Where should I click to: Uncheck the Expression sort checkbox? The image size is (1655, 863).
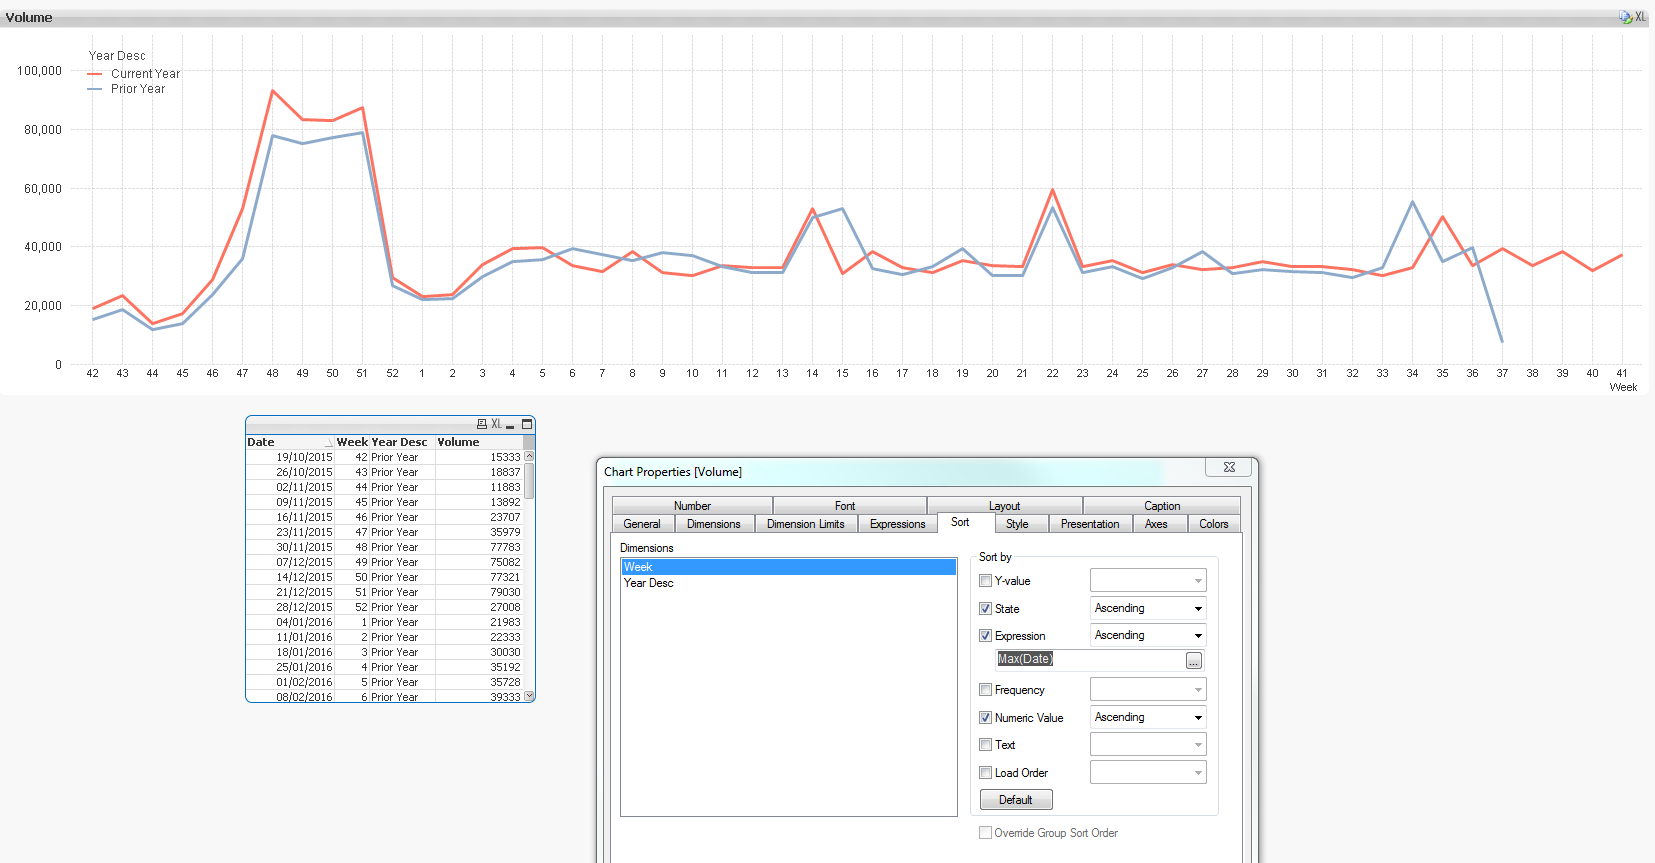pyautogui.click(x=986, y=636)
